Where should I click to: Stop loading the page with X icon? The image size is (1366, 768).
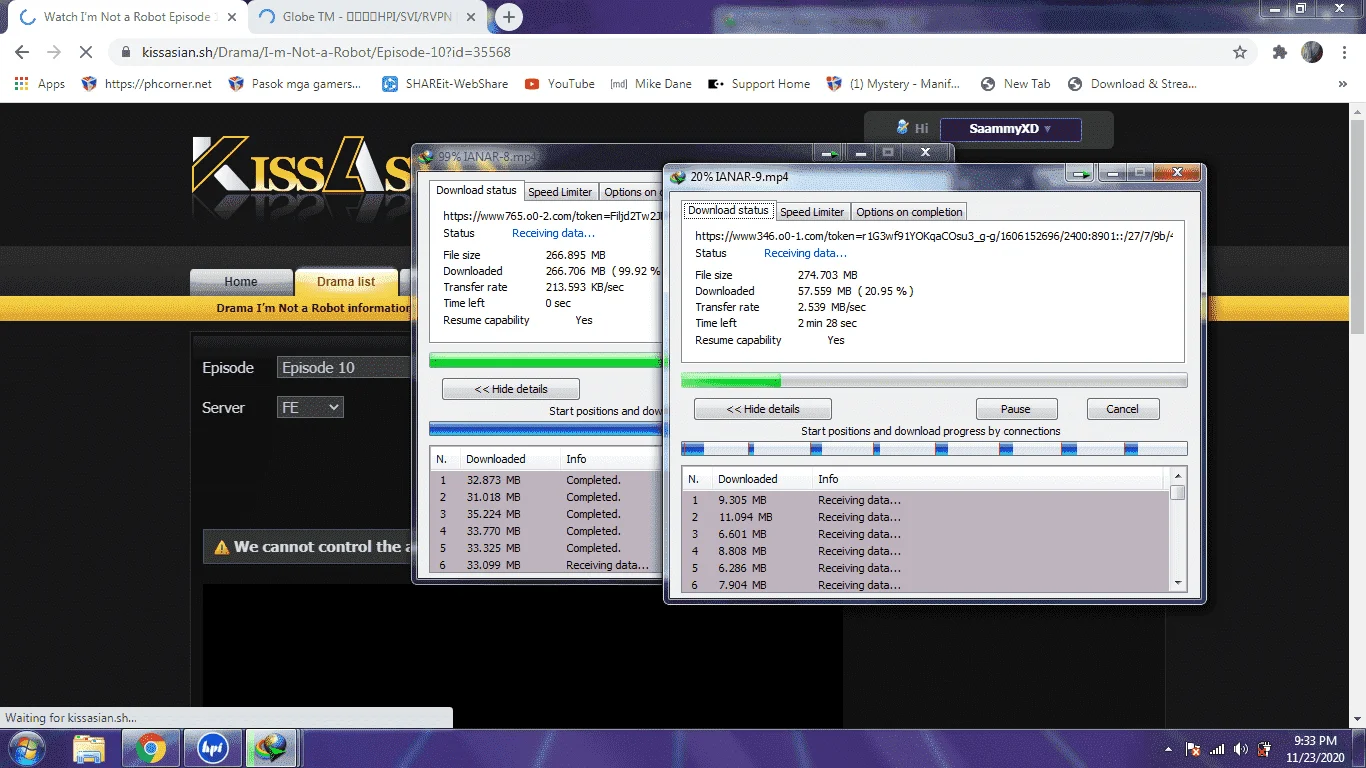[86, 52]
